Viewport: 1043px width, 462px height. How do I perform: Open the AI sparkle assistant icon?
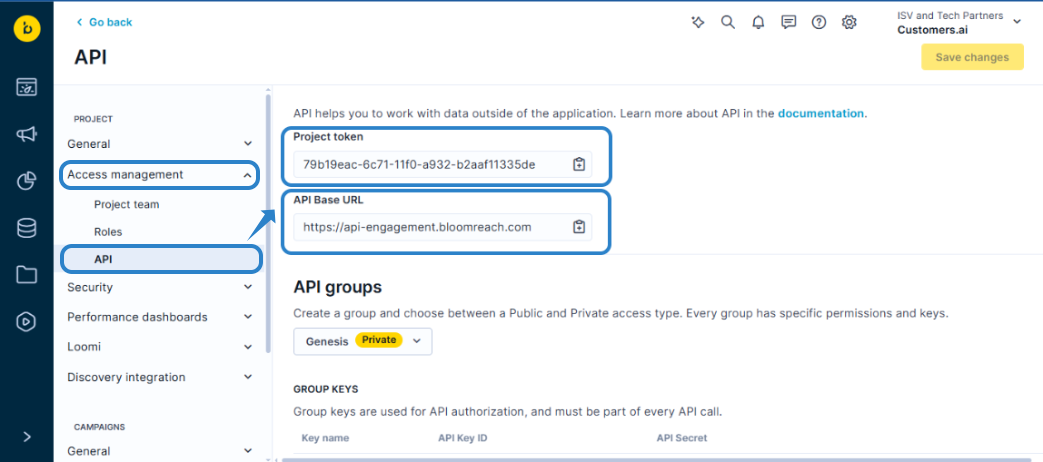[x=698, y=22]
